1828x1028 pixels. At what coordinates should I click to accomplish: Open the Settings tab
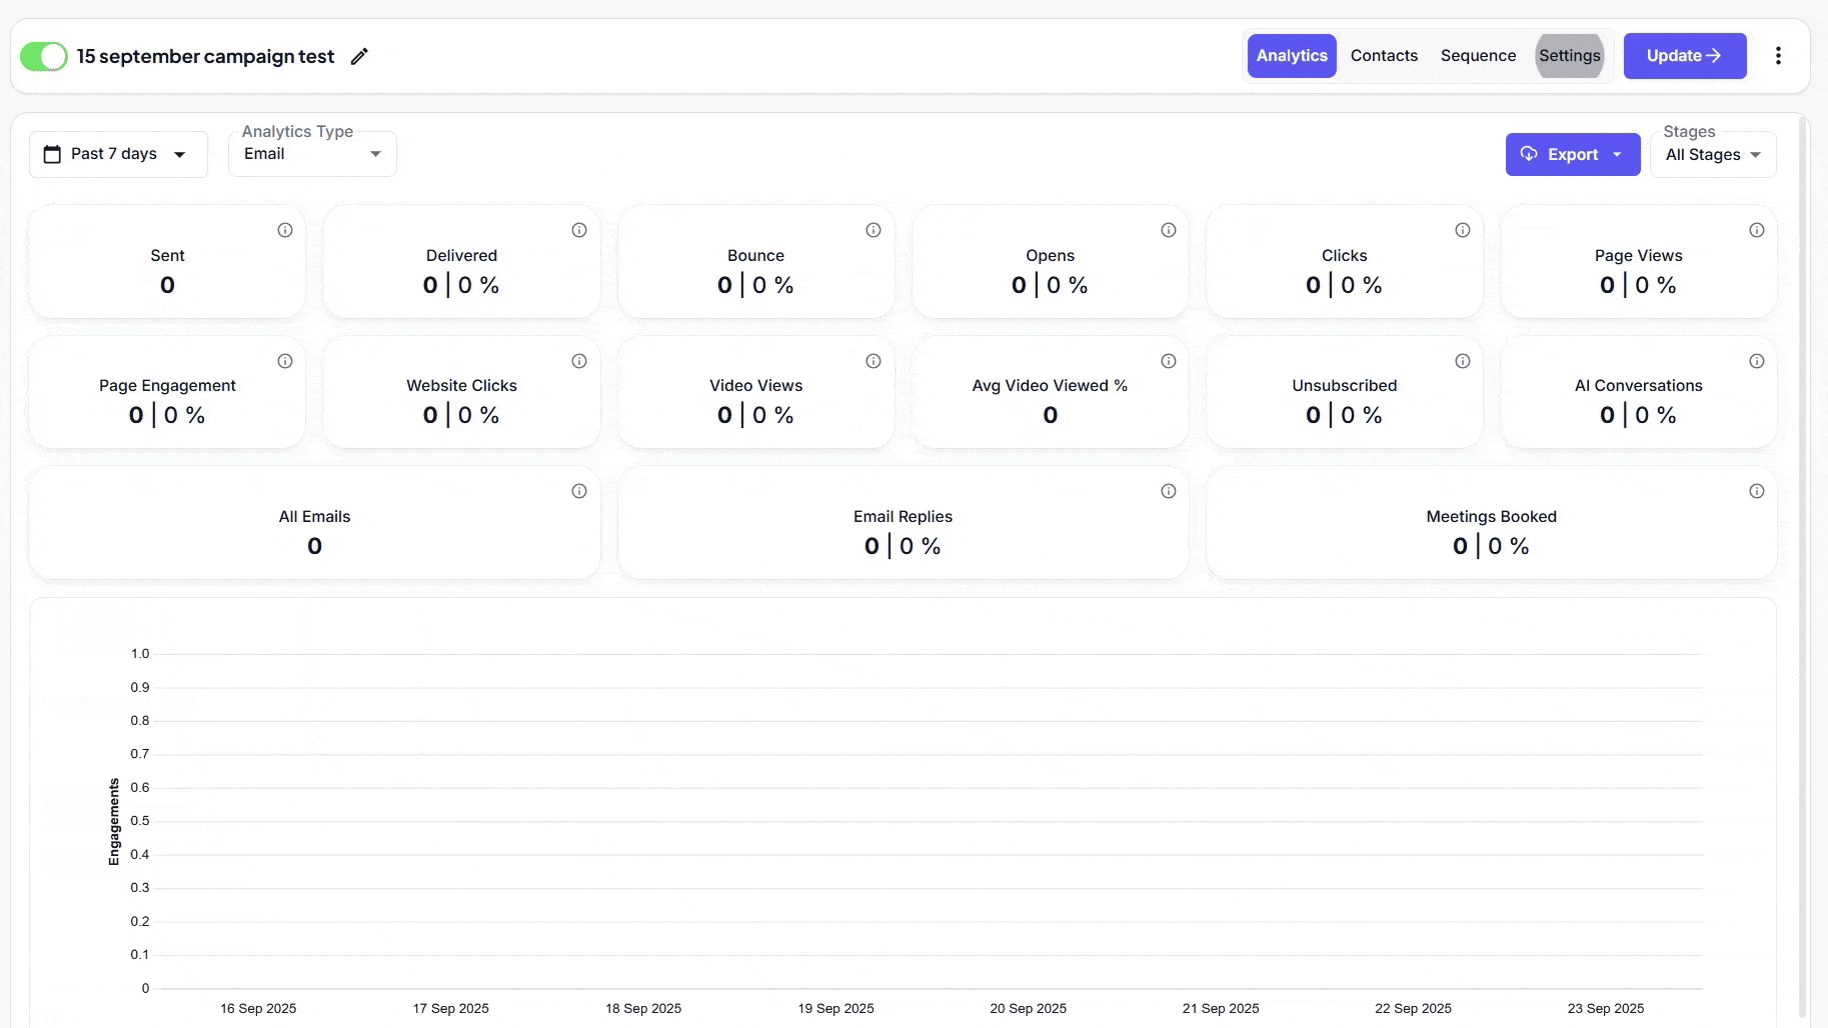1569,56
